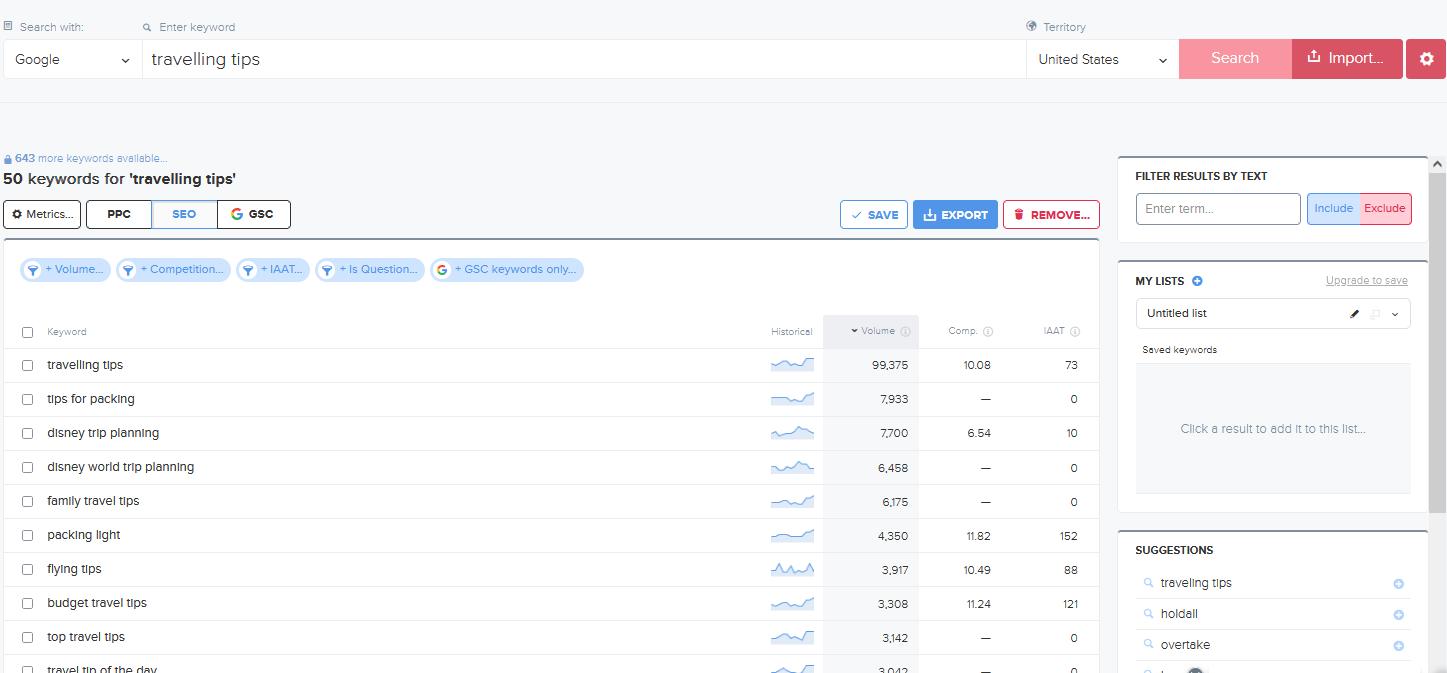Expand the United States territory dropdown
The image size is (1447, 673).
pos(1102,60)
